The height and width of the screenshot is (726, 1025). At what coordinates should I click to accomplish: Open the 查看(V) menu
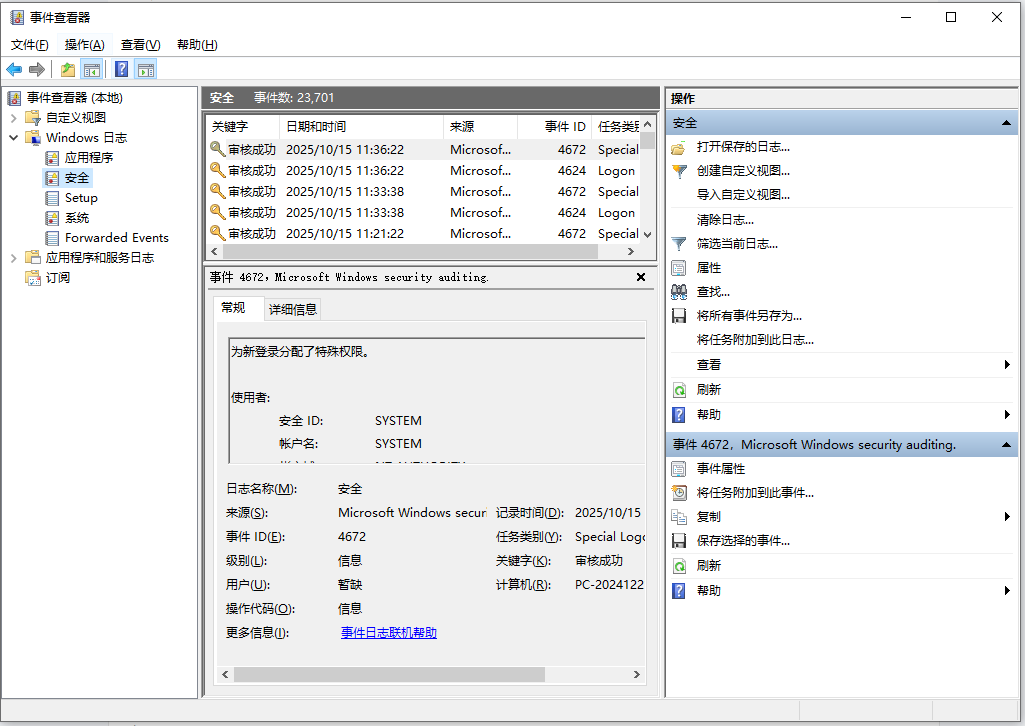coord(141,44)
